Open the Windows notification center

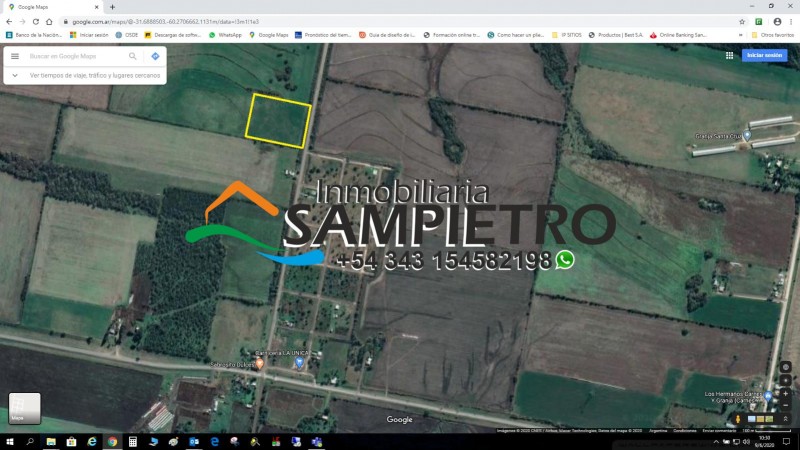787,442
